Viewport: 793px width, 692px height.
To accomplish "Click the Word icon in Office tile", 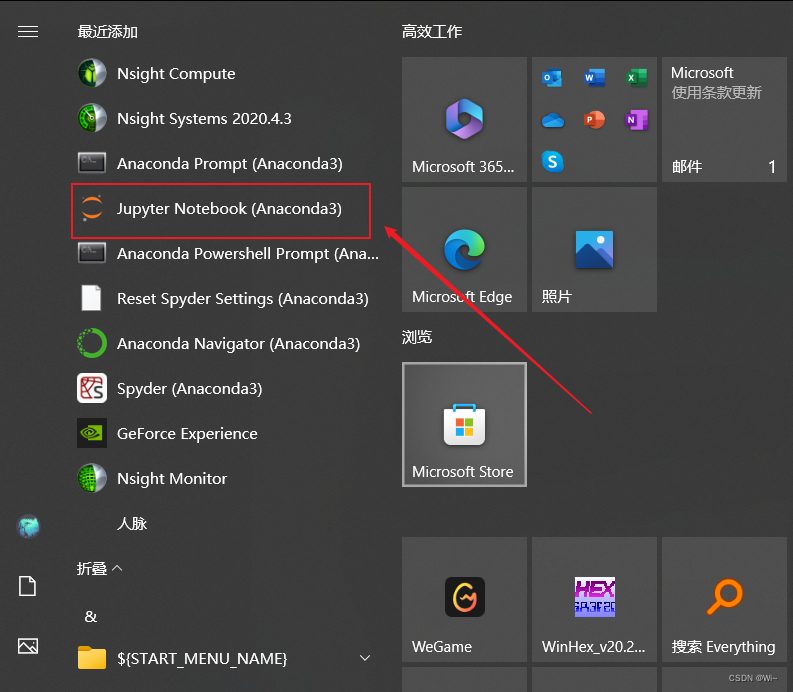I will (594, 78).
